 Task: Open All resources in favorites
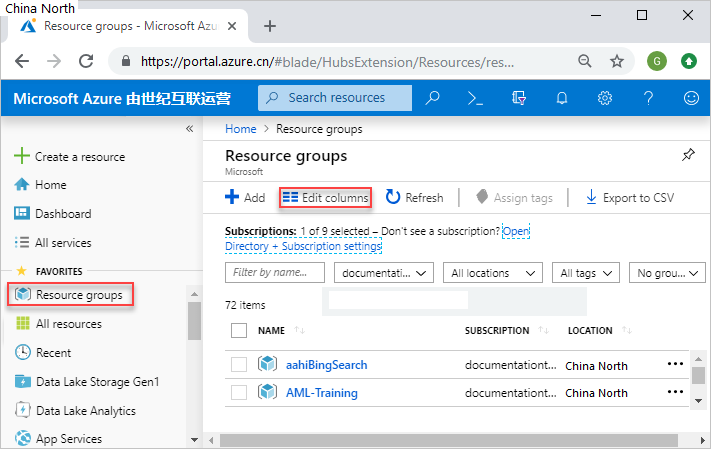(58, 324)
